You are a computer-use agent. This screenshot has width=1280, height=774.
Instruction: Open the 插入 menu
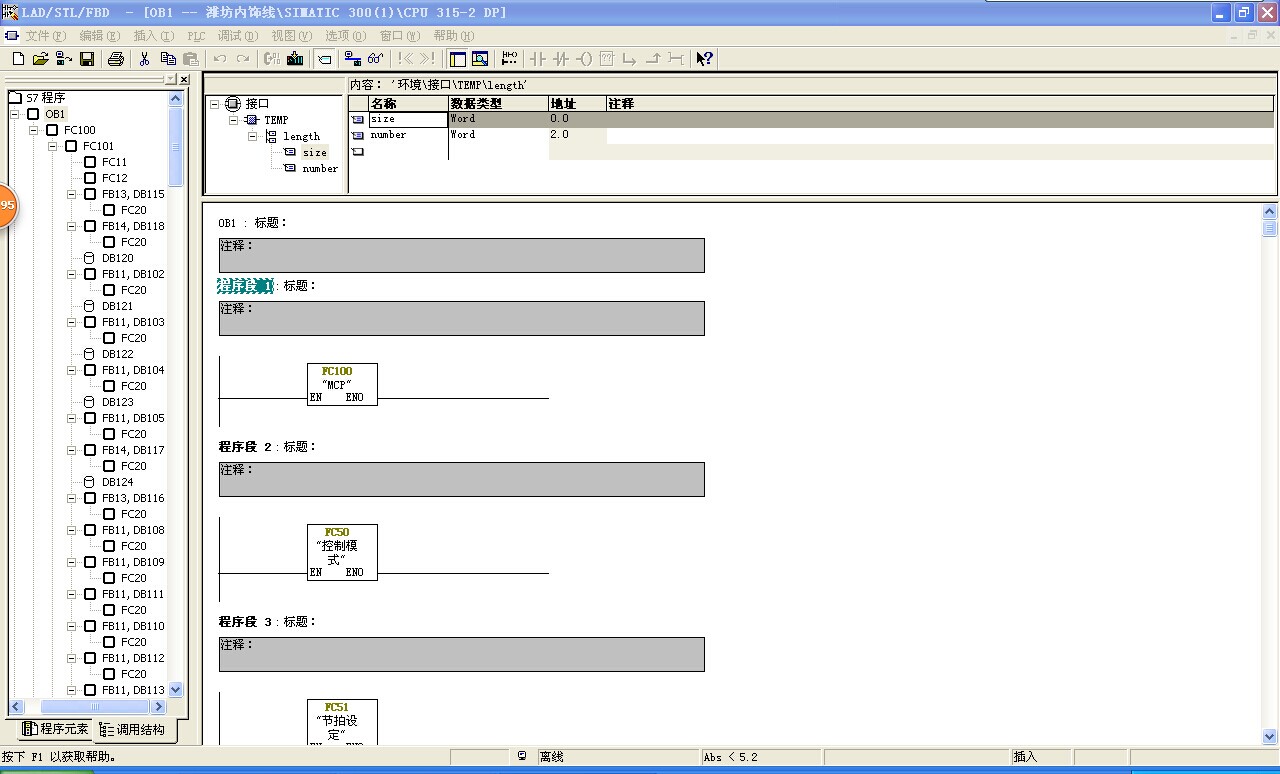[x=153, y=36]
